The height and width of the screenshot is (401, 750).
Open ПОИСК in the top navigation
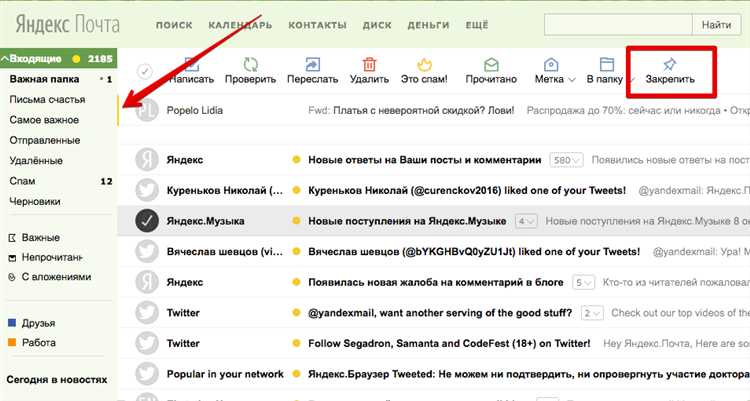174,25
